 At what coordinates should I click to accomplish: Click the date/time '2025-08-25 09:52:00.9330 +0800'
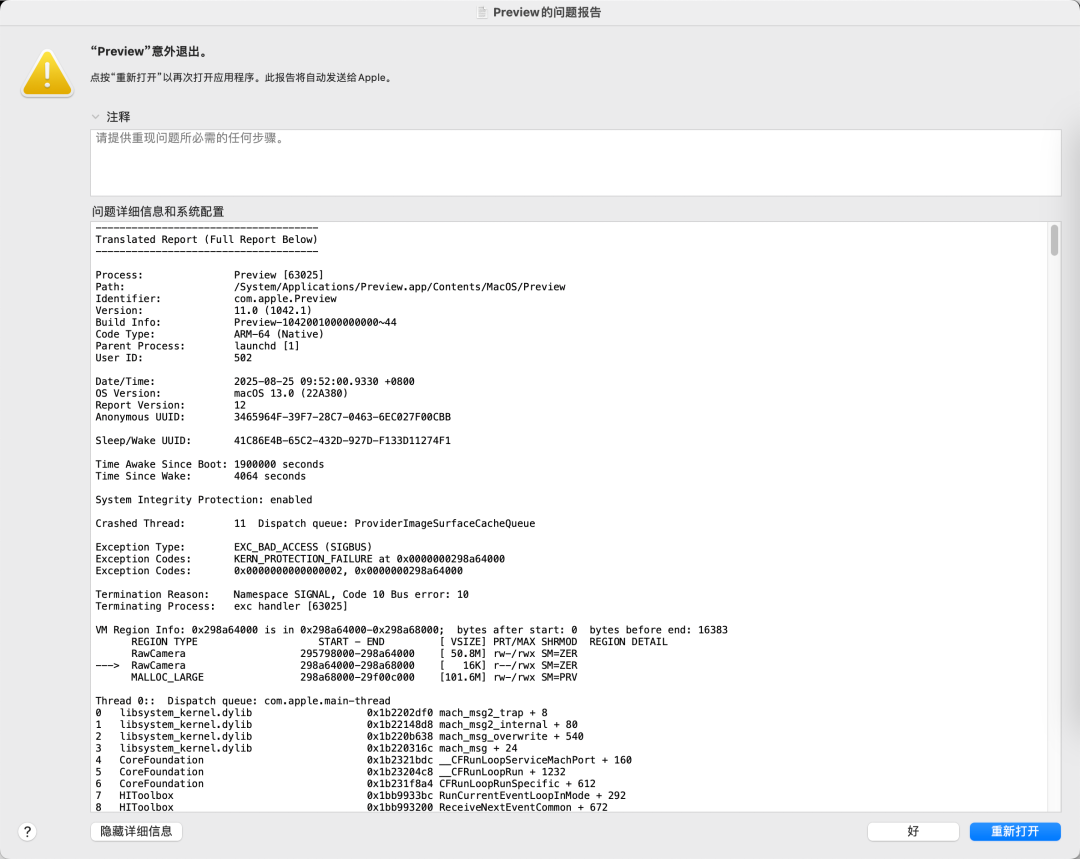point(324,381)
